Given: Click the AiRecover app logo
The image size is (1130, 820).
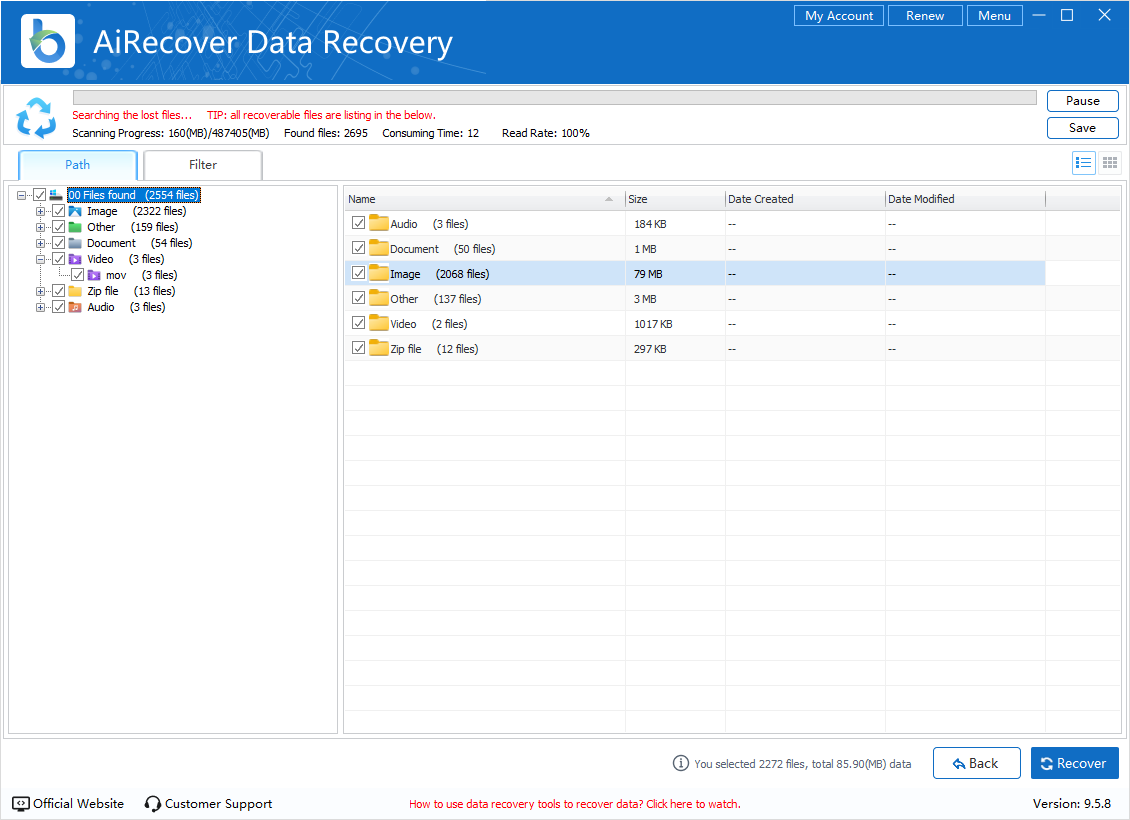Looking at the screenshot, I should pos(48,42).
